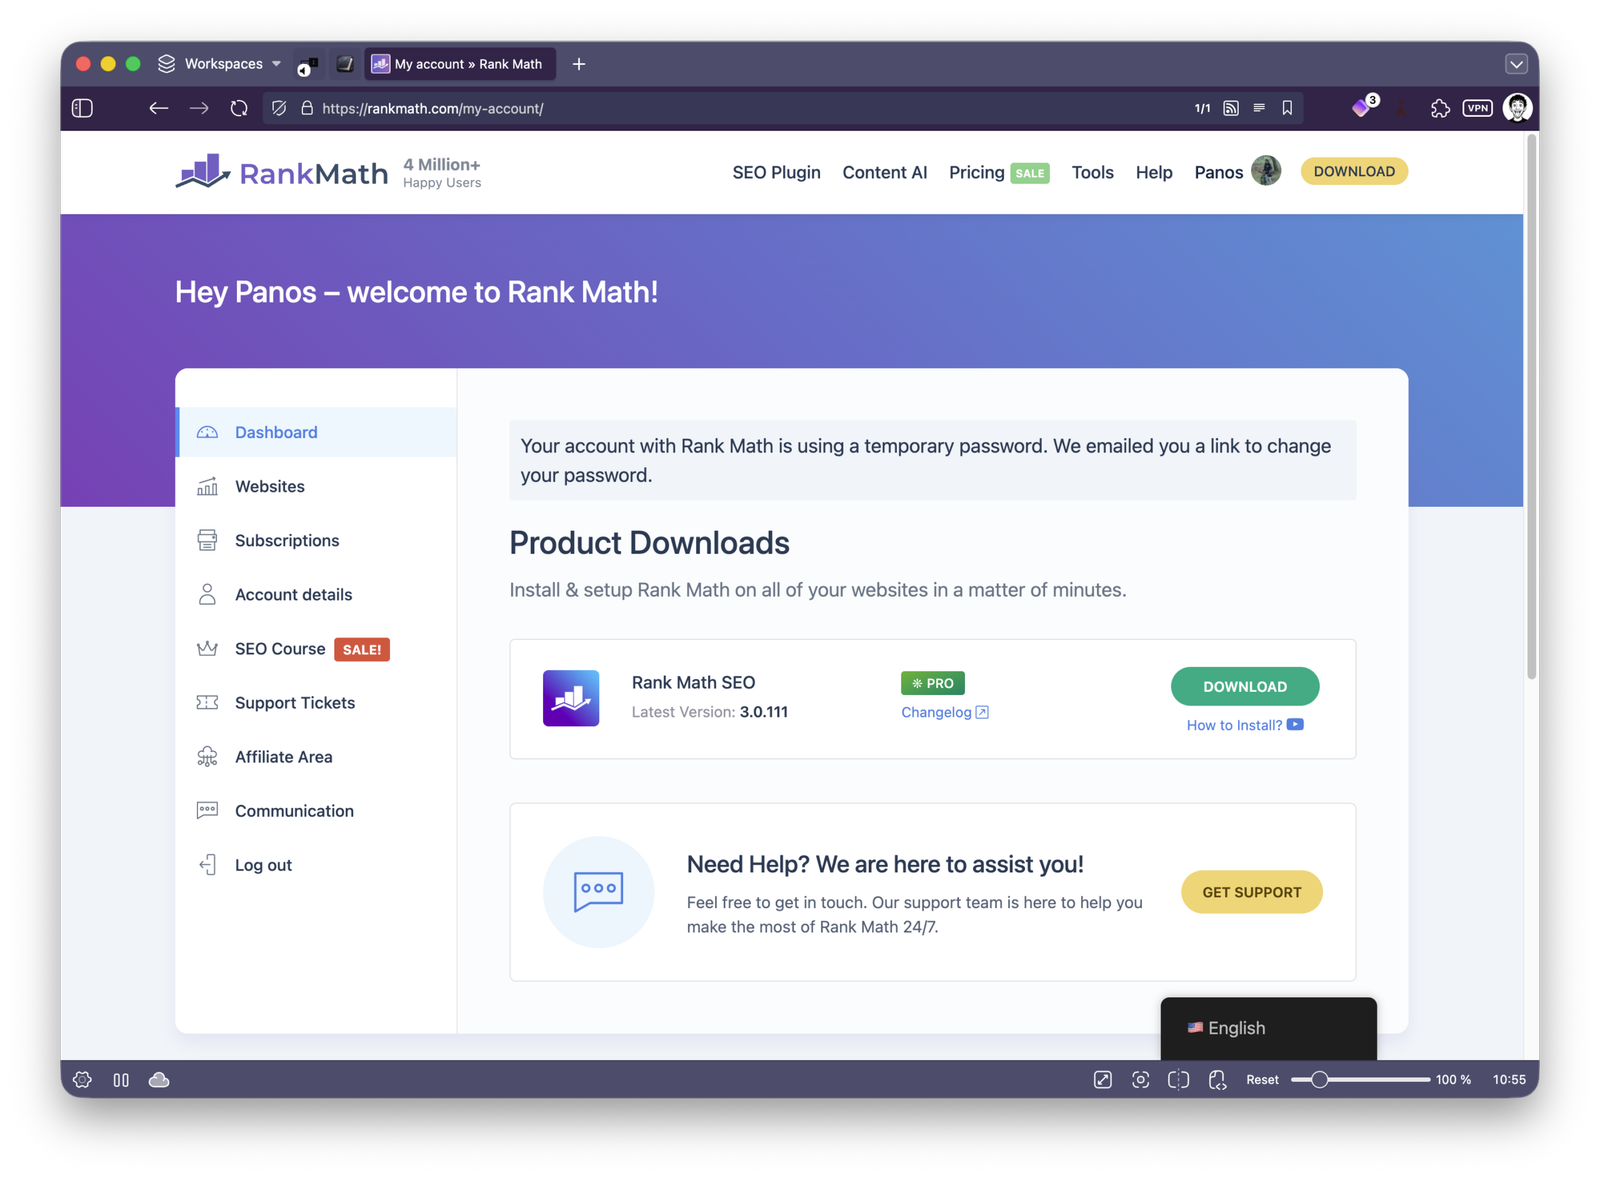Click the yellow DOWNLOAD header button
The height and width of the screenshot is (1178, 1600).
(1354, 171)
